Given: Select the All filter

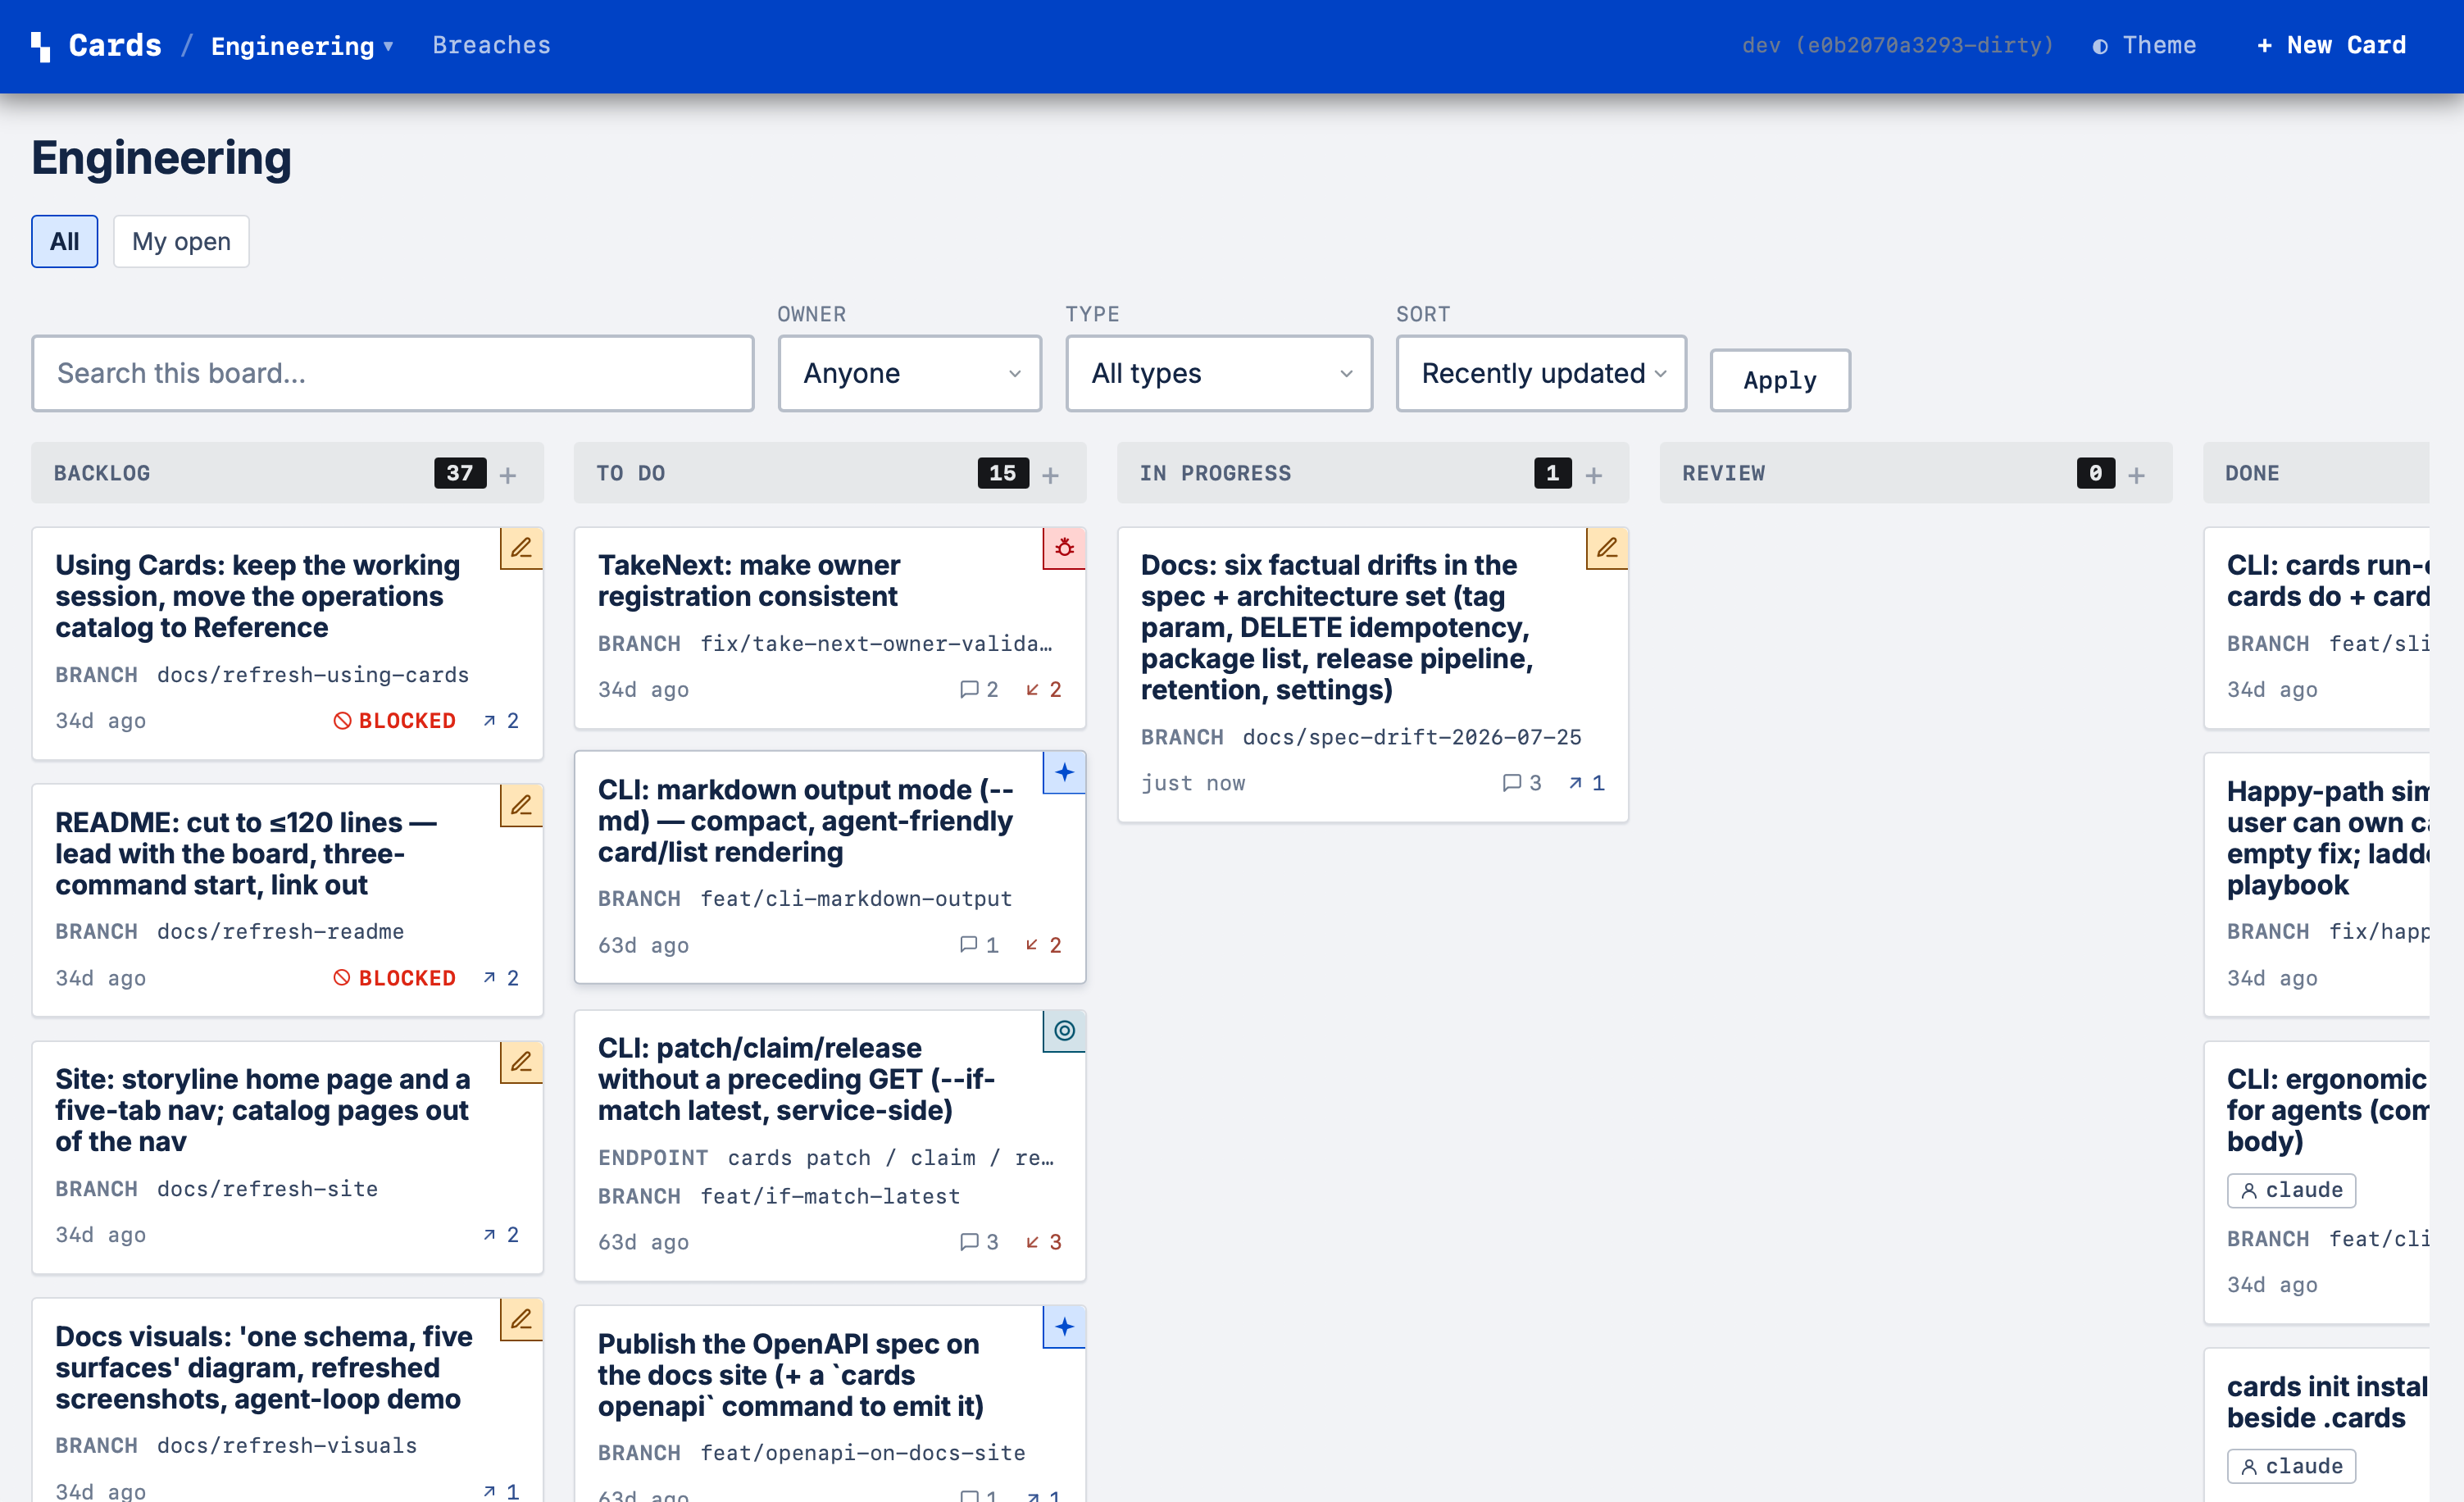Looking at the screenshot, I should (x=64, y=241).
